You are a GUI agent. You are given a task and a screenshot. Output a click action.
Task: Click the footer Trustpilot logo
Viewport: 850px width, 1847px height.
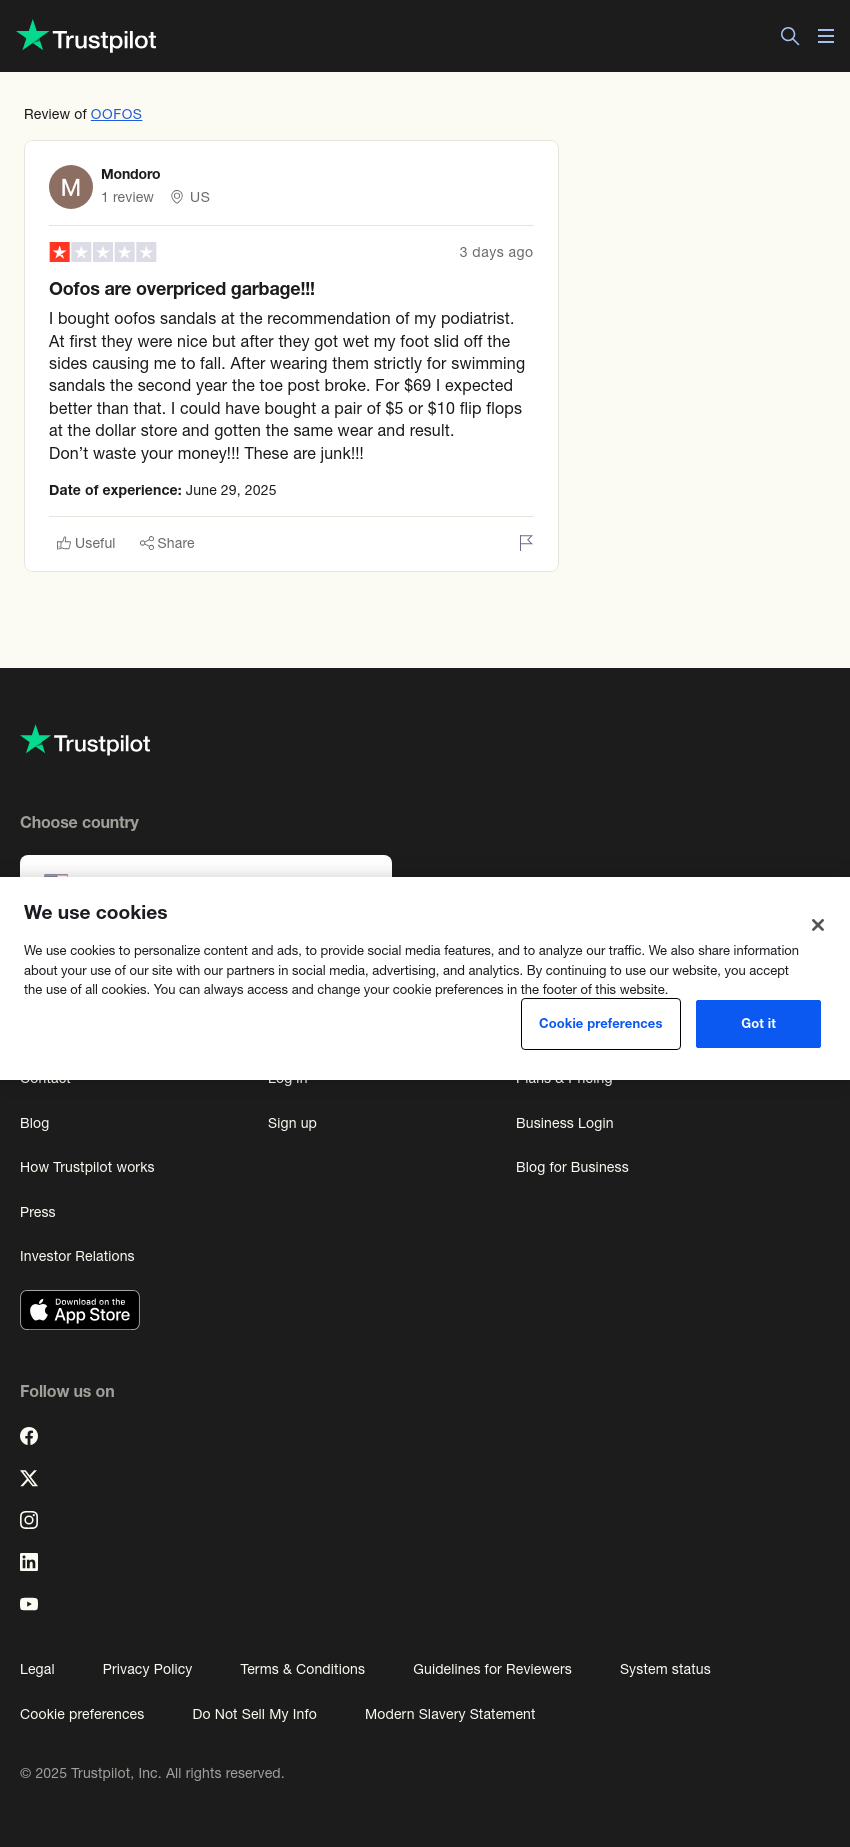[85, 741]
